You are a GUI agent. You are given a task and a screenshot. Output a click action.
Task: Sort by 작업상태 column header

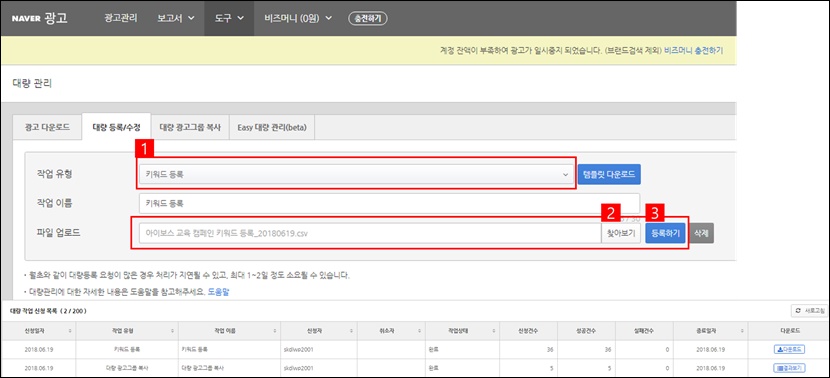tap(462, 330)
